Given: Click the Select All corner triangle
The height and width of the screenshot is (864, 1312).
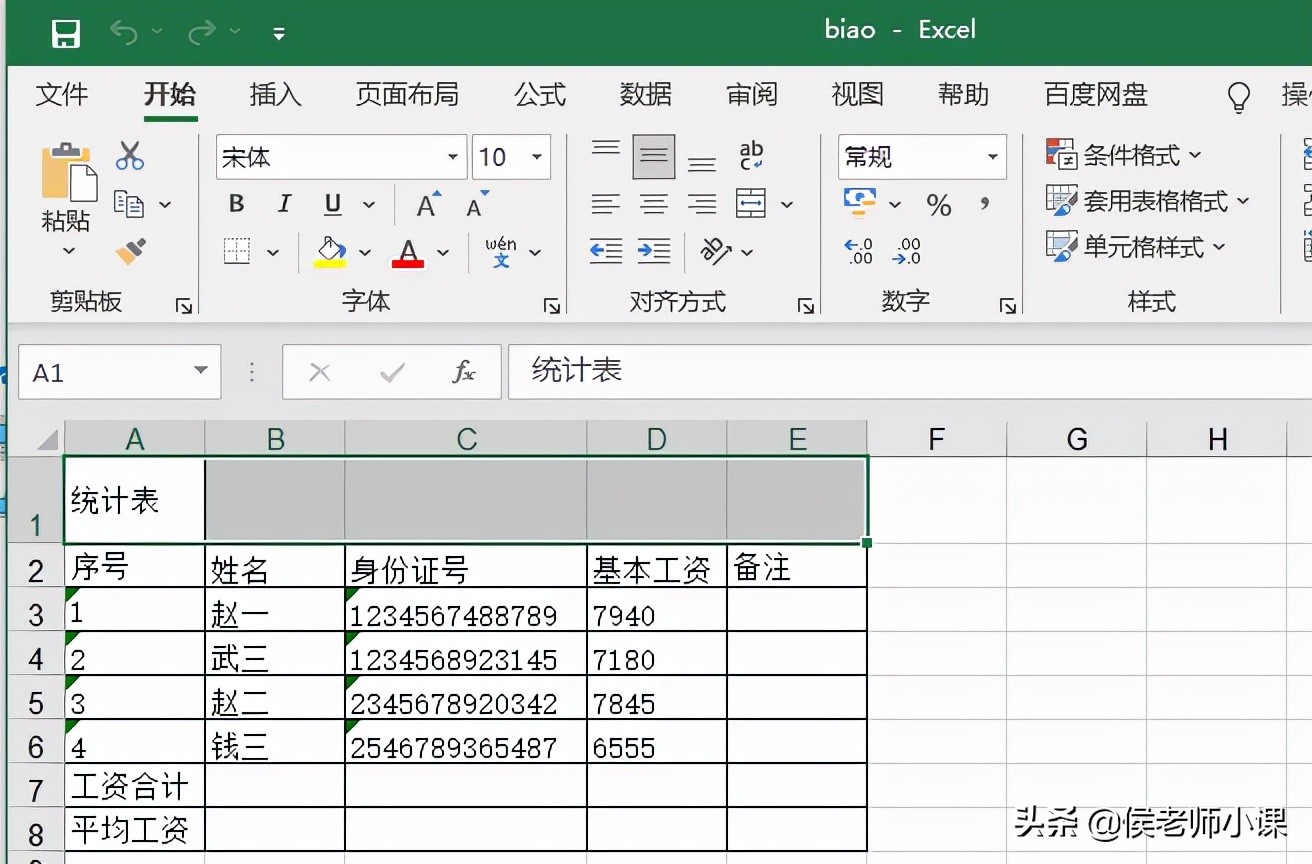Looking at the screenshot, I should (x=48, y=439).
